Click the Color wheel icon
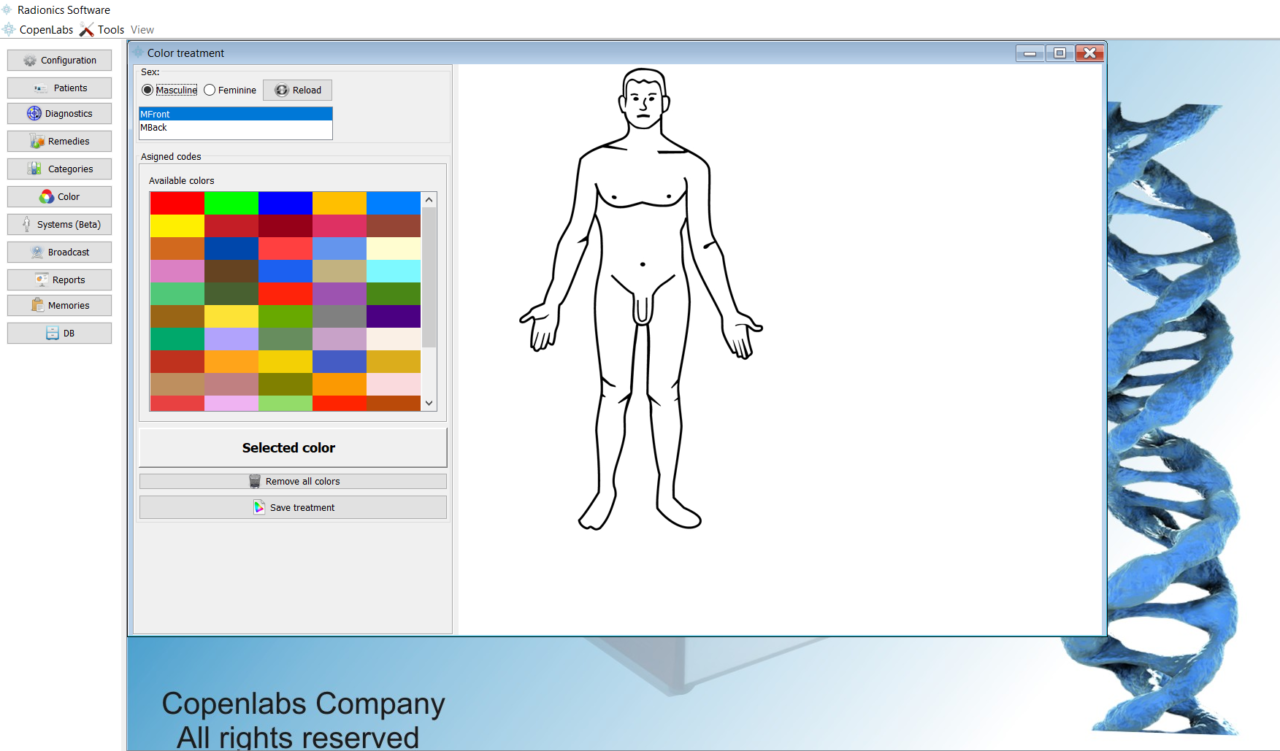 coord(46,197)
